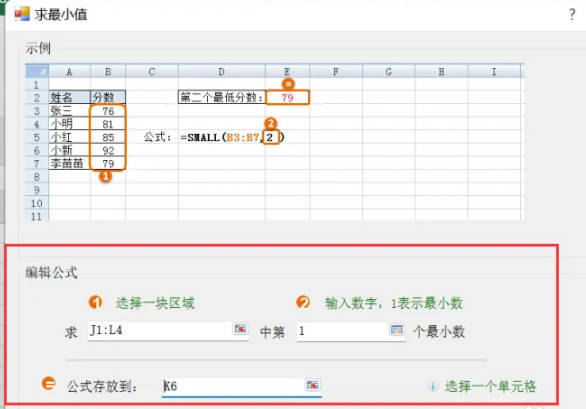Click the 分数 header cell in example

(x=108, y=98)
